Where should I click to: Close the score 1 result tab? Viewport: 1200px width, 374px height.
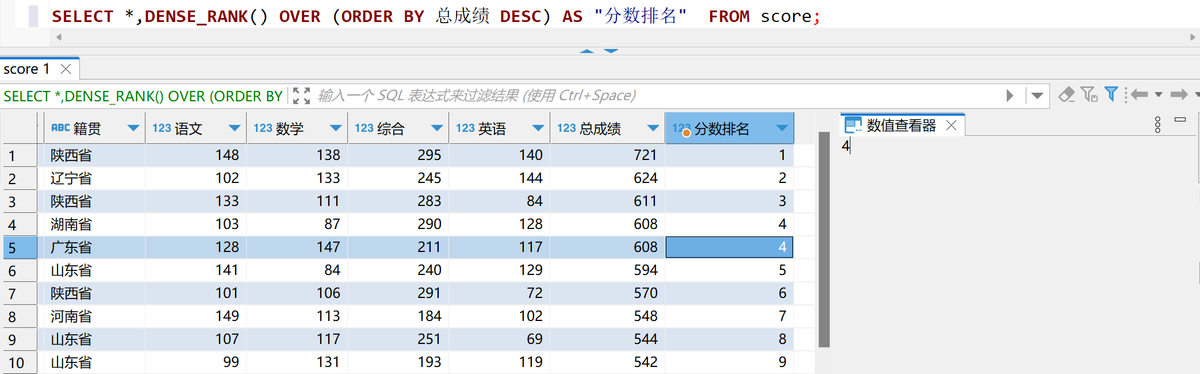point(65,70)
